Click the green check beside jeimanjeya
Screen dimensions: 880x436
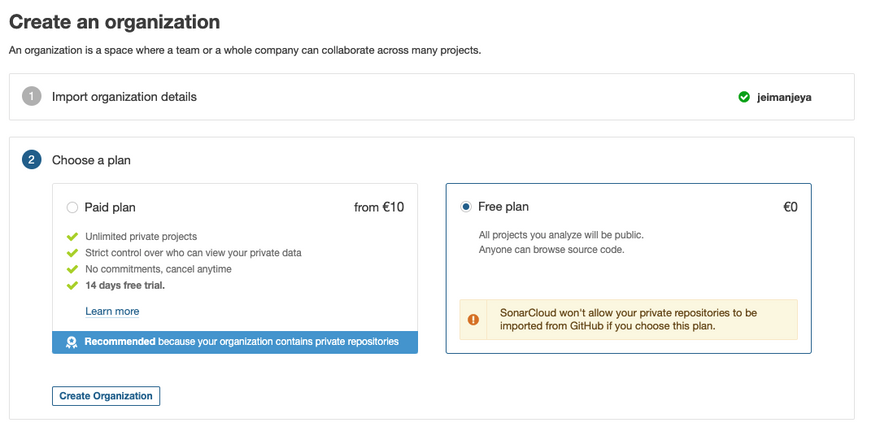pyautogui.click(x=744, y=97)
